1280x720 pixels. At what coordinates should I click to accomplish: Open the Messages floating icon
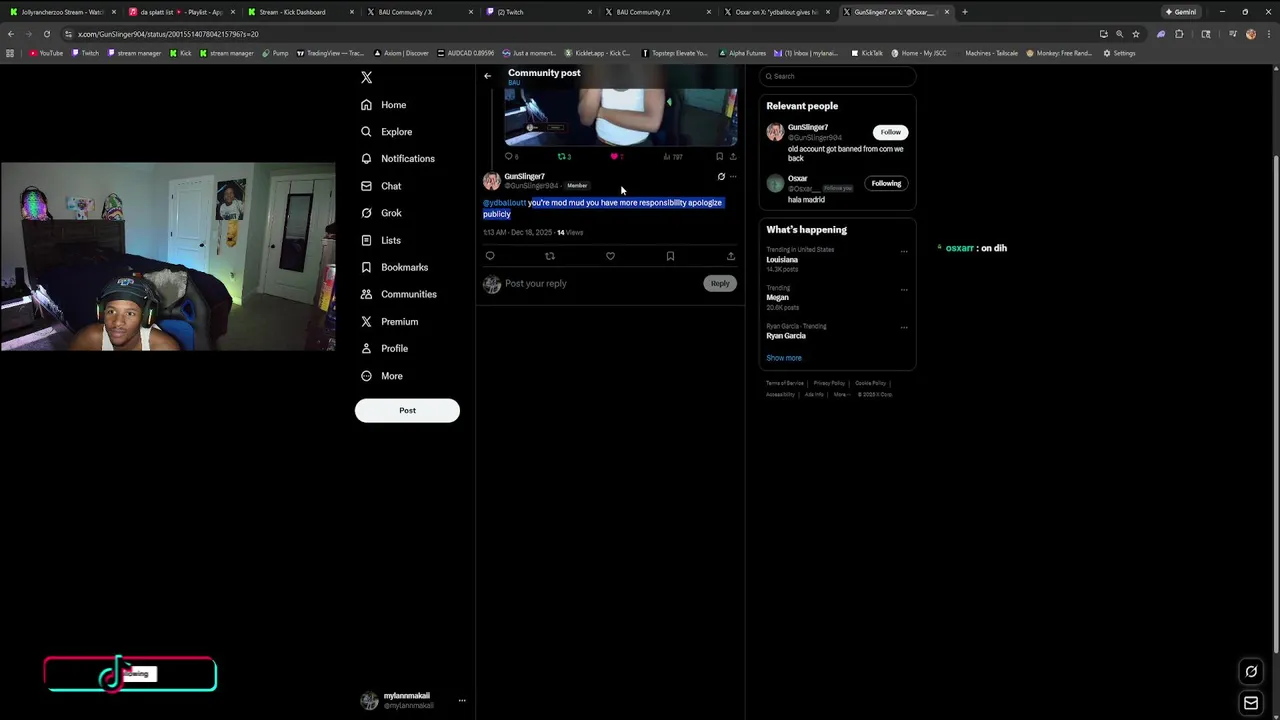[1251, 703]
